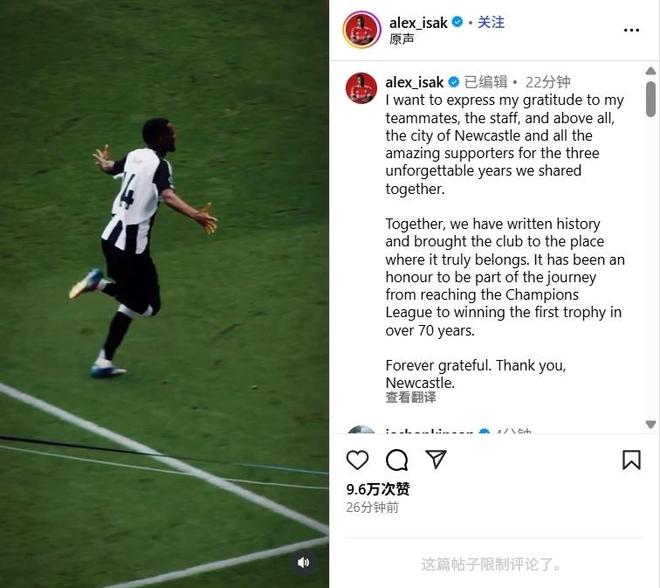Click the verified badge in header
Screen dimensions: 660x588
click(457, 22)
